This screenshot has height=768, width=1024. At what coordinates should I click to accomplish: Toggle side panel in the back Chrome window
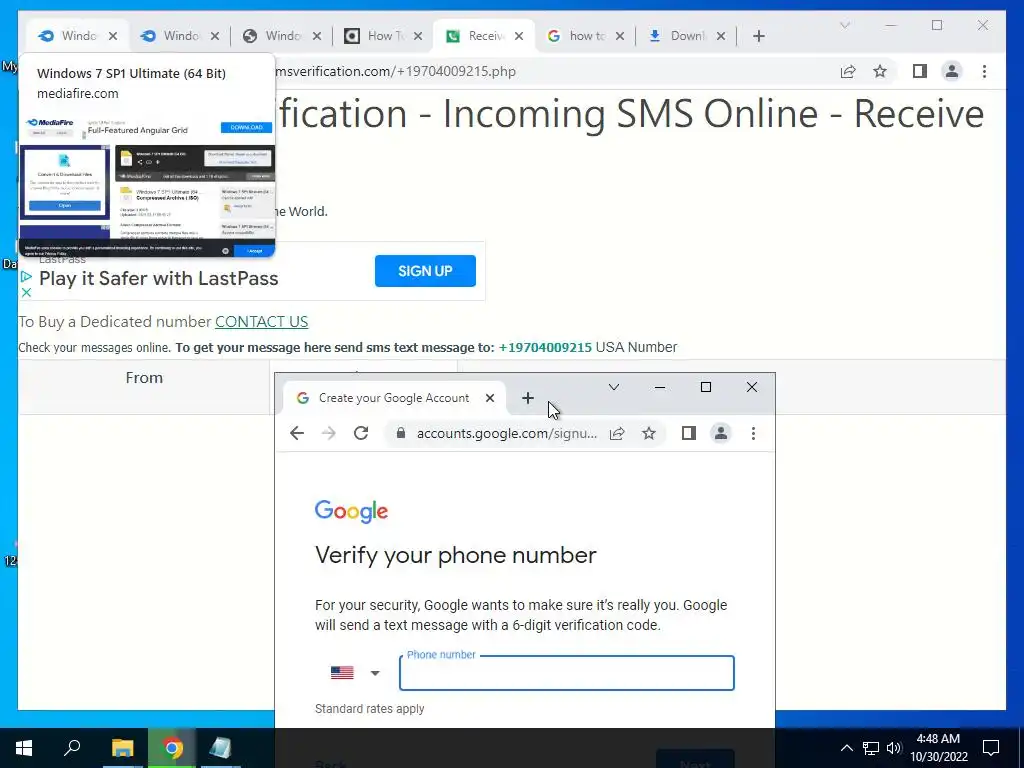click(920, 71)
